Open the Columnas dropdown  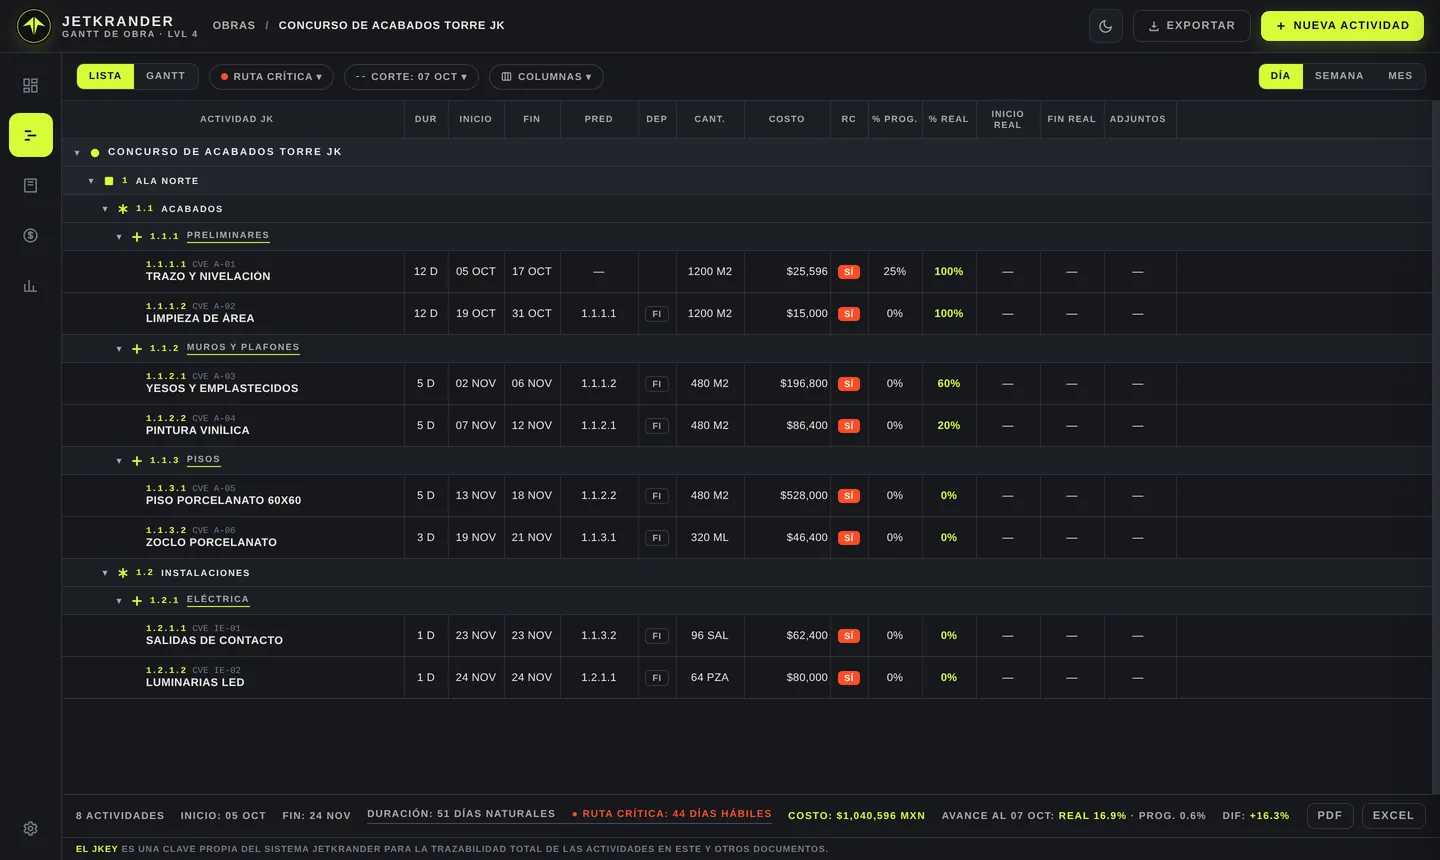point(546,77)
